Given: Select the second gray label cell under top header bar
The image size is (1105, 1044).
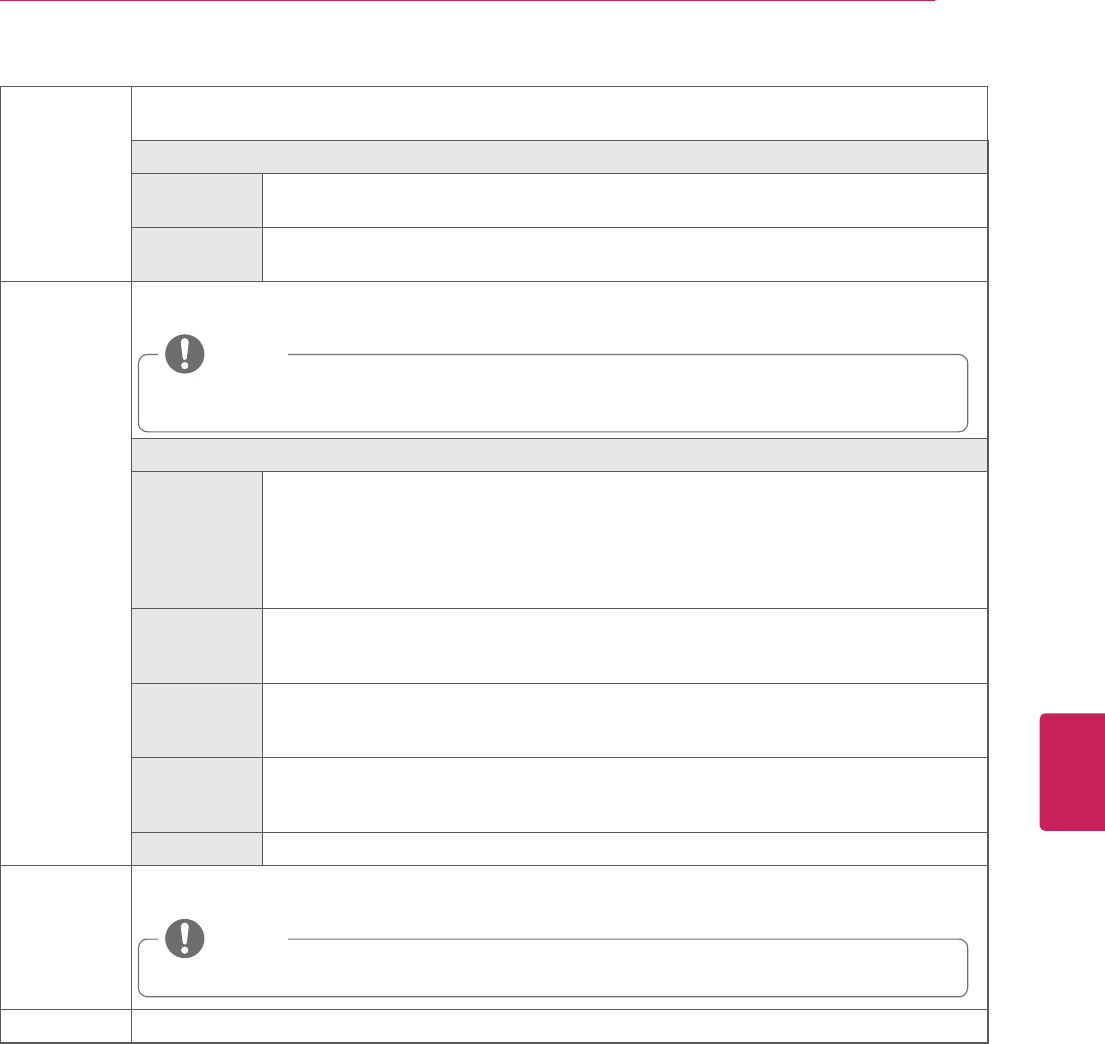Looking at the screenshot, I should 197,254.
